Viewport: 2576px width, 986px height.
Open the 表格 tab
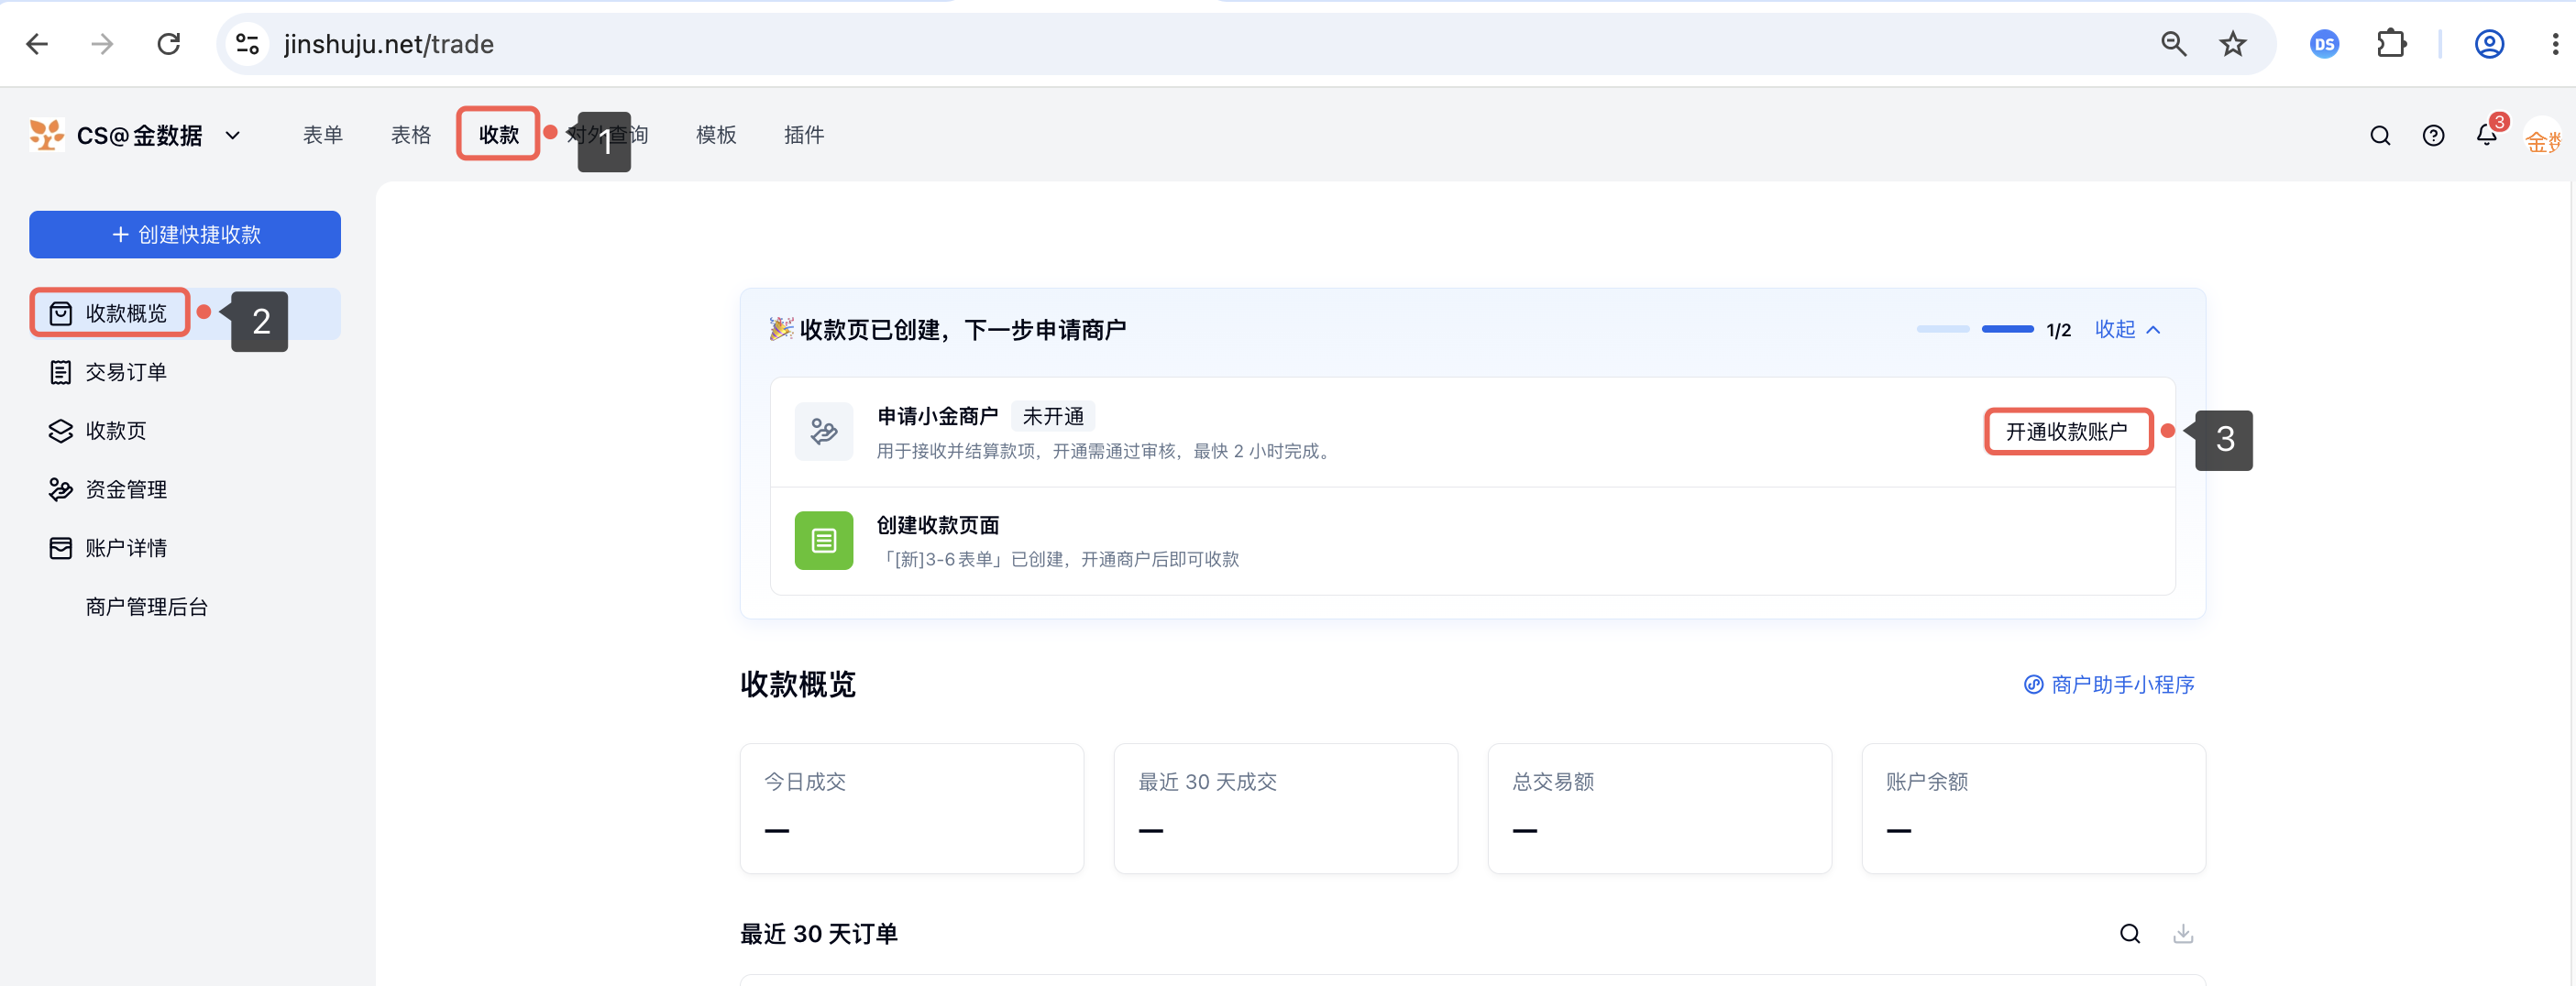(x=411, y=135)
